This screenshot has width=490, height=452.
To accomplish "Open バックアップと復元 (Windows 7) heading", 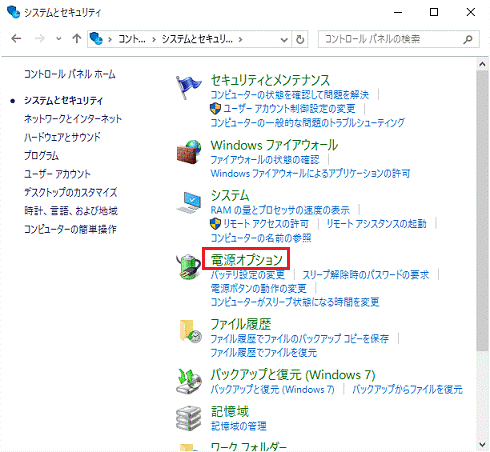I will tap(293, 375).
